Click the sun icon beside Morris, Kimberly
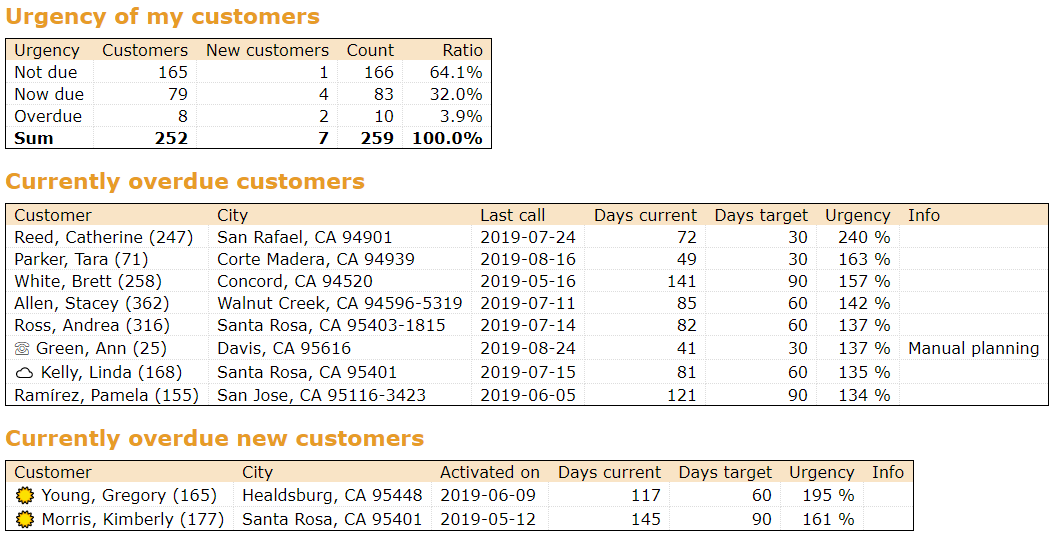This screenshot has width=1059, height=543. point(24,519)
